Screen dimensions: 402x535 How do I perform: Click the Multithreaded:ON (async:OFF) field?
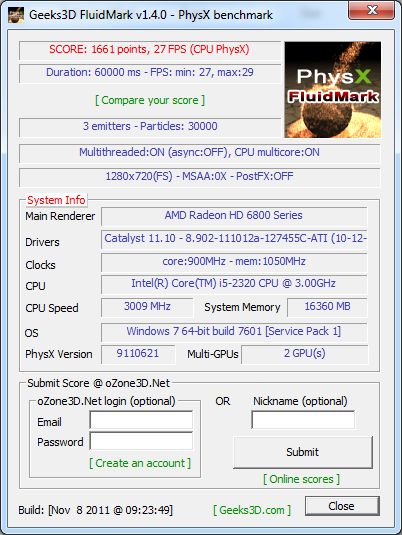pyautogui.click(x=200, y=153)
